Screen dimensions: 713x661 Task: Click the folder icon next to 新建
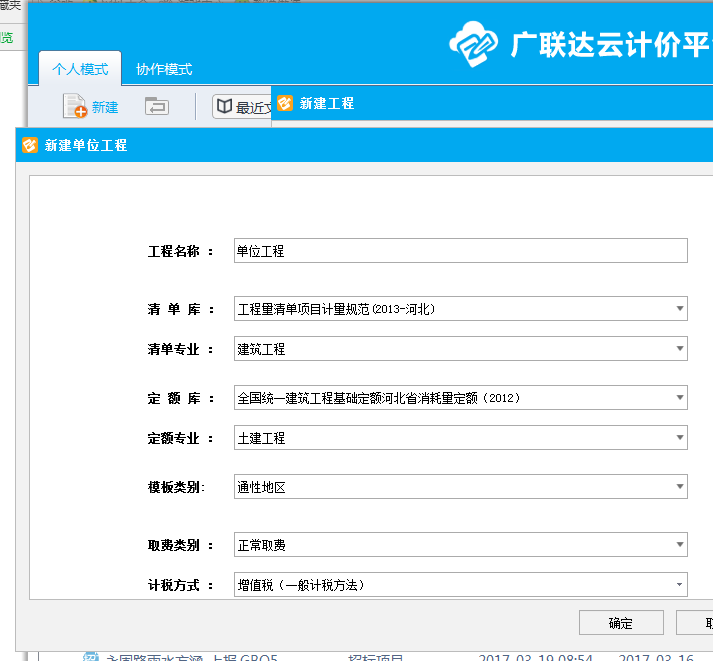pos(157,106)
